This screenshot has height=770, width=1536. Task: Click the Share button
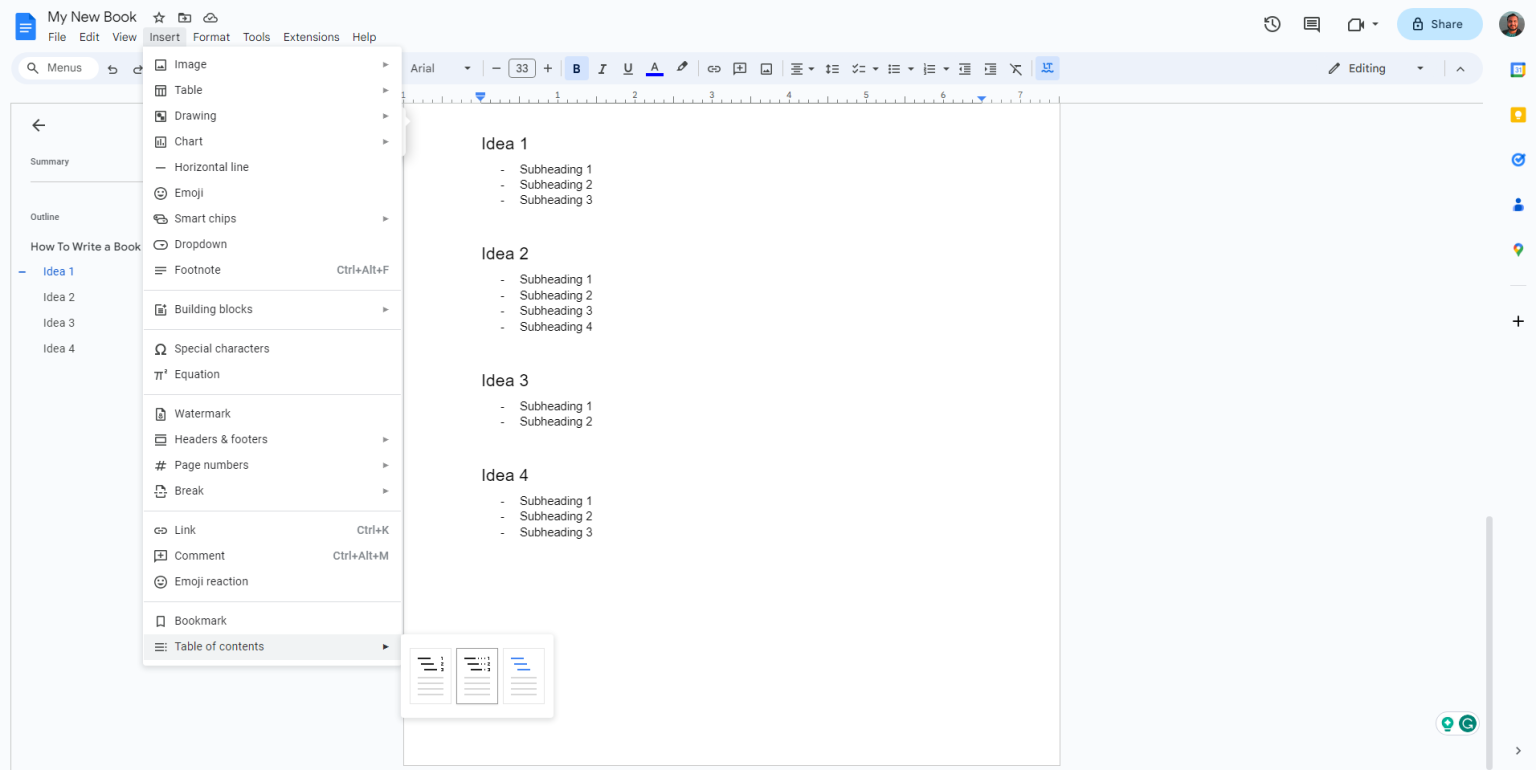pyautogui.click(x=1439, y=23)
